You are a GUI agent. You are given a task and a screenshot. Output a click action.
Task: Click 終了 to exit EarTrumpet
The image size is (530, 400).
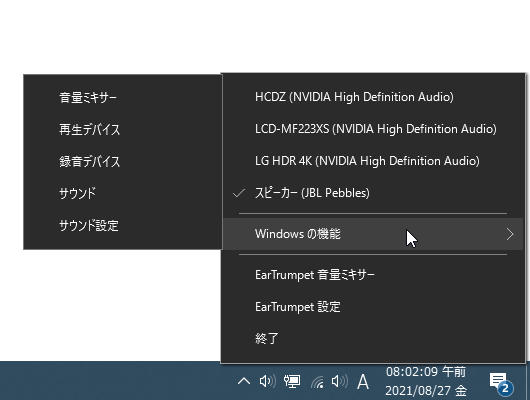coord(373,339)
